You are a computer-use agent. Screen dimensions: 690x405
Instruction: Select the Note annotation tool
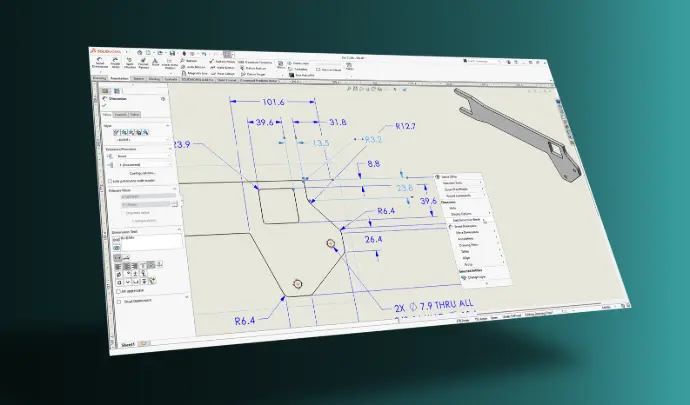155,63
